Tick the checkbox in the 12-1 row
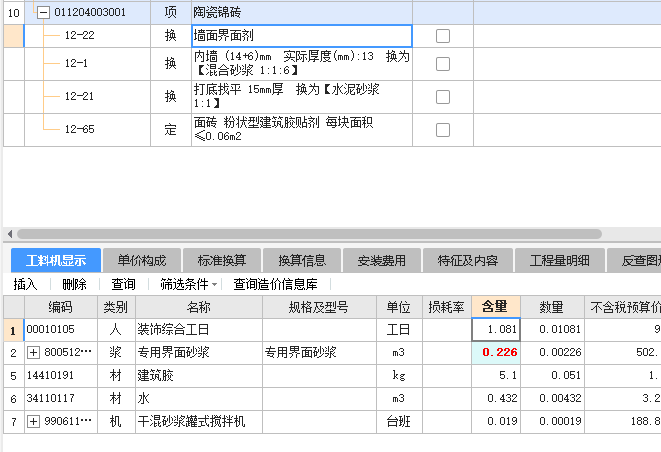Viewport: 661px width, 452px height. pyautogui.click(x=443, y=64)
